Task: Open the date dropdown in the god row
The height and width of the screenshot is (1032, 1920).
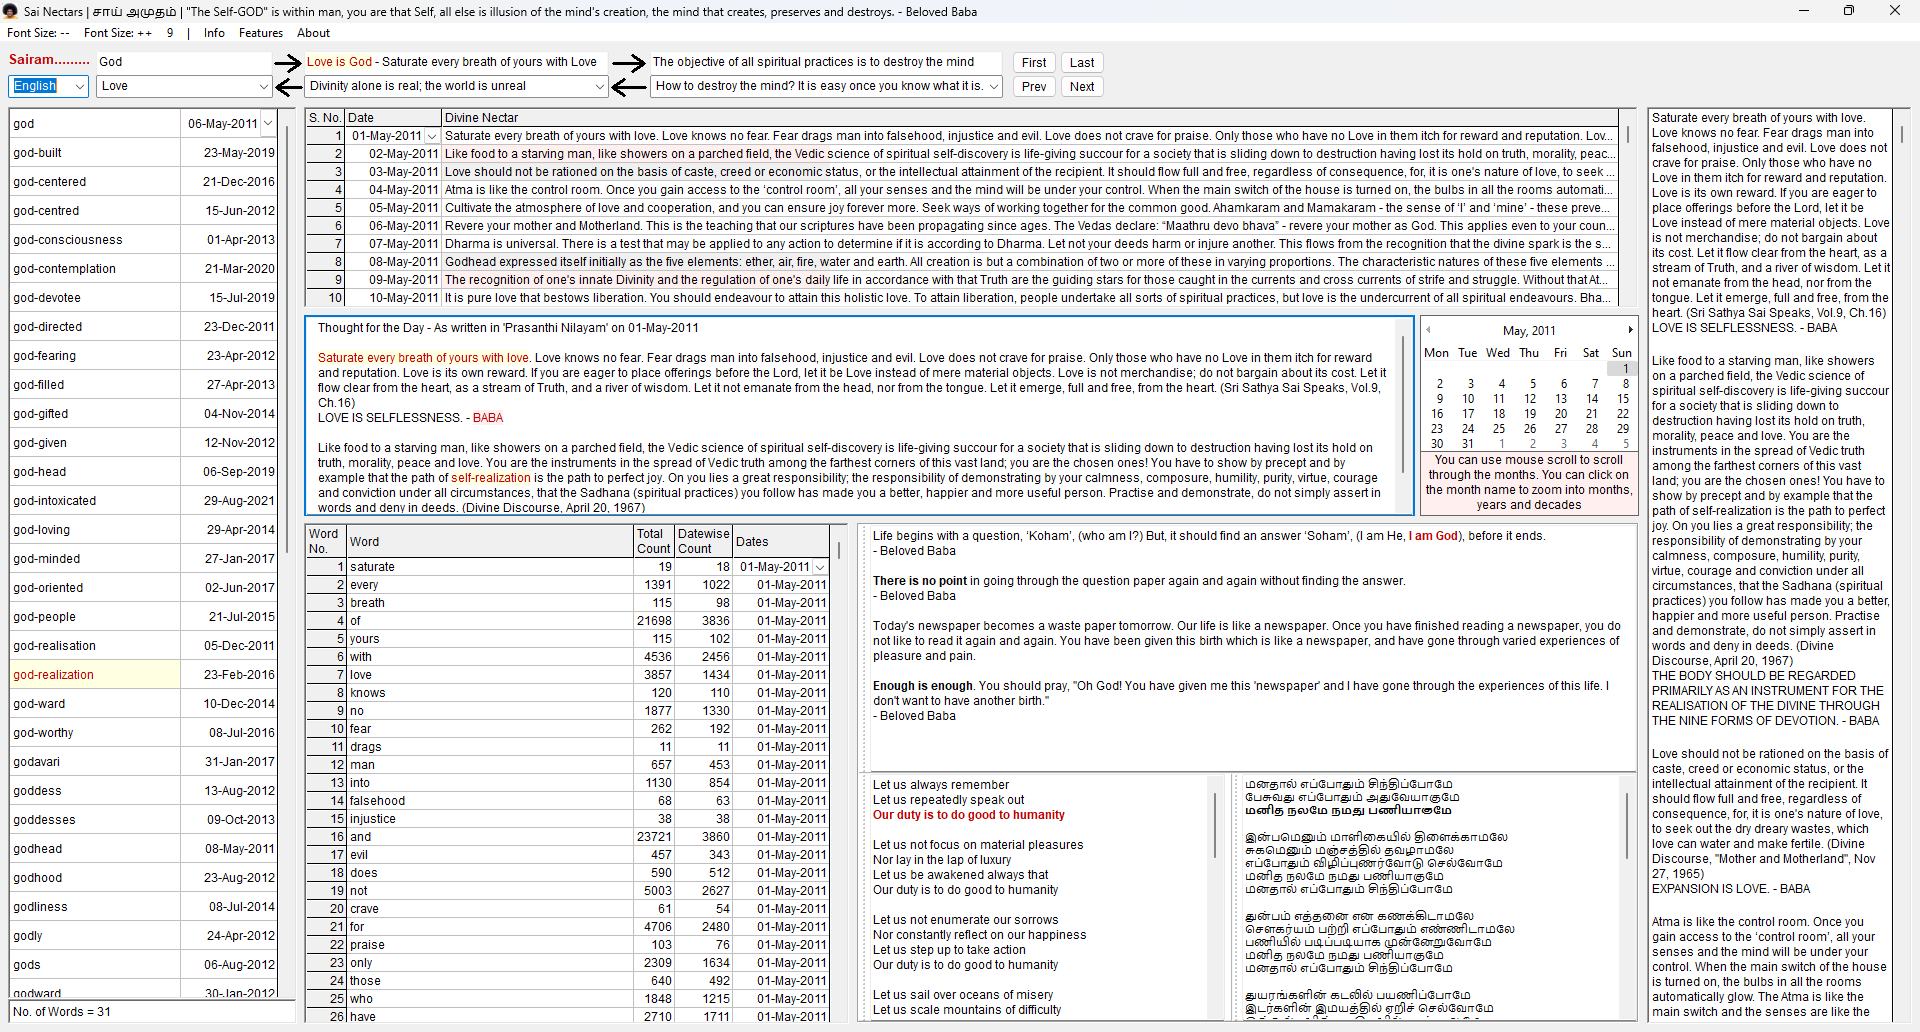Action: [x=268, y=124]
